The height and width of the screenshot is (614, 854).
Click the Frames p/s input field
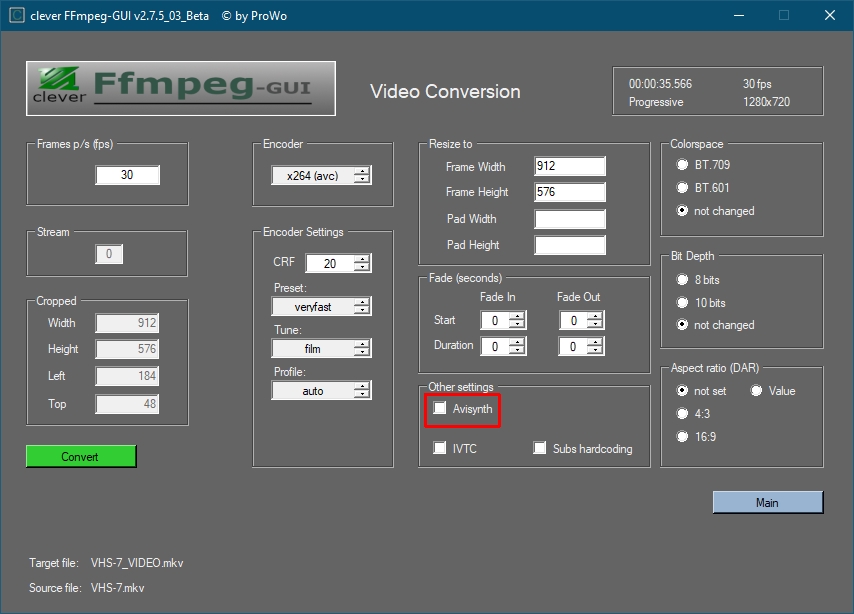coord(127,175)
